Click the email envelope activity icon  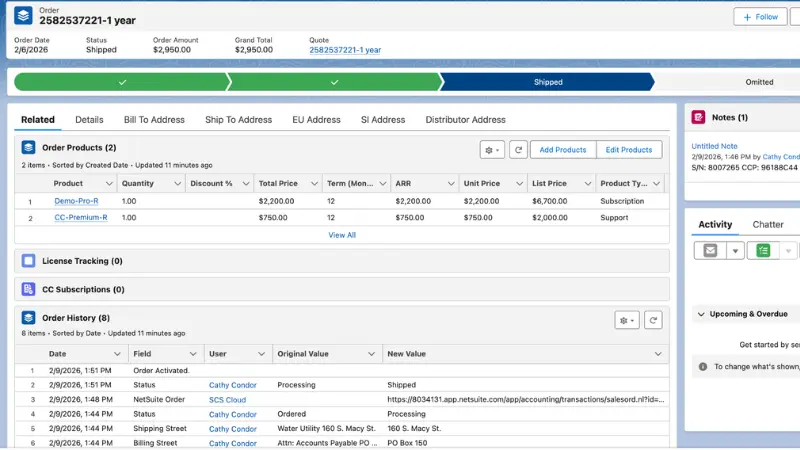[x=710, y=251]
